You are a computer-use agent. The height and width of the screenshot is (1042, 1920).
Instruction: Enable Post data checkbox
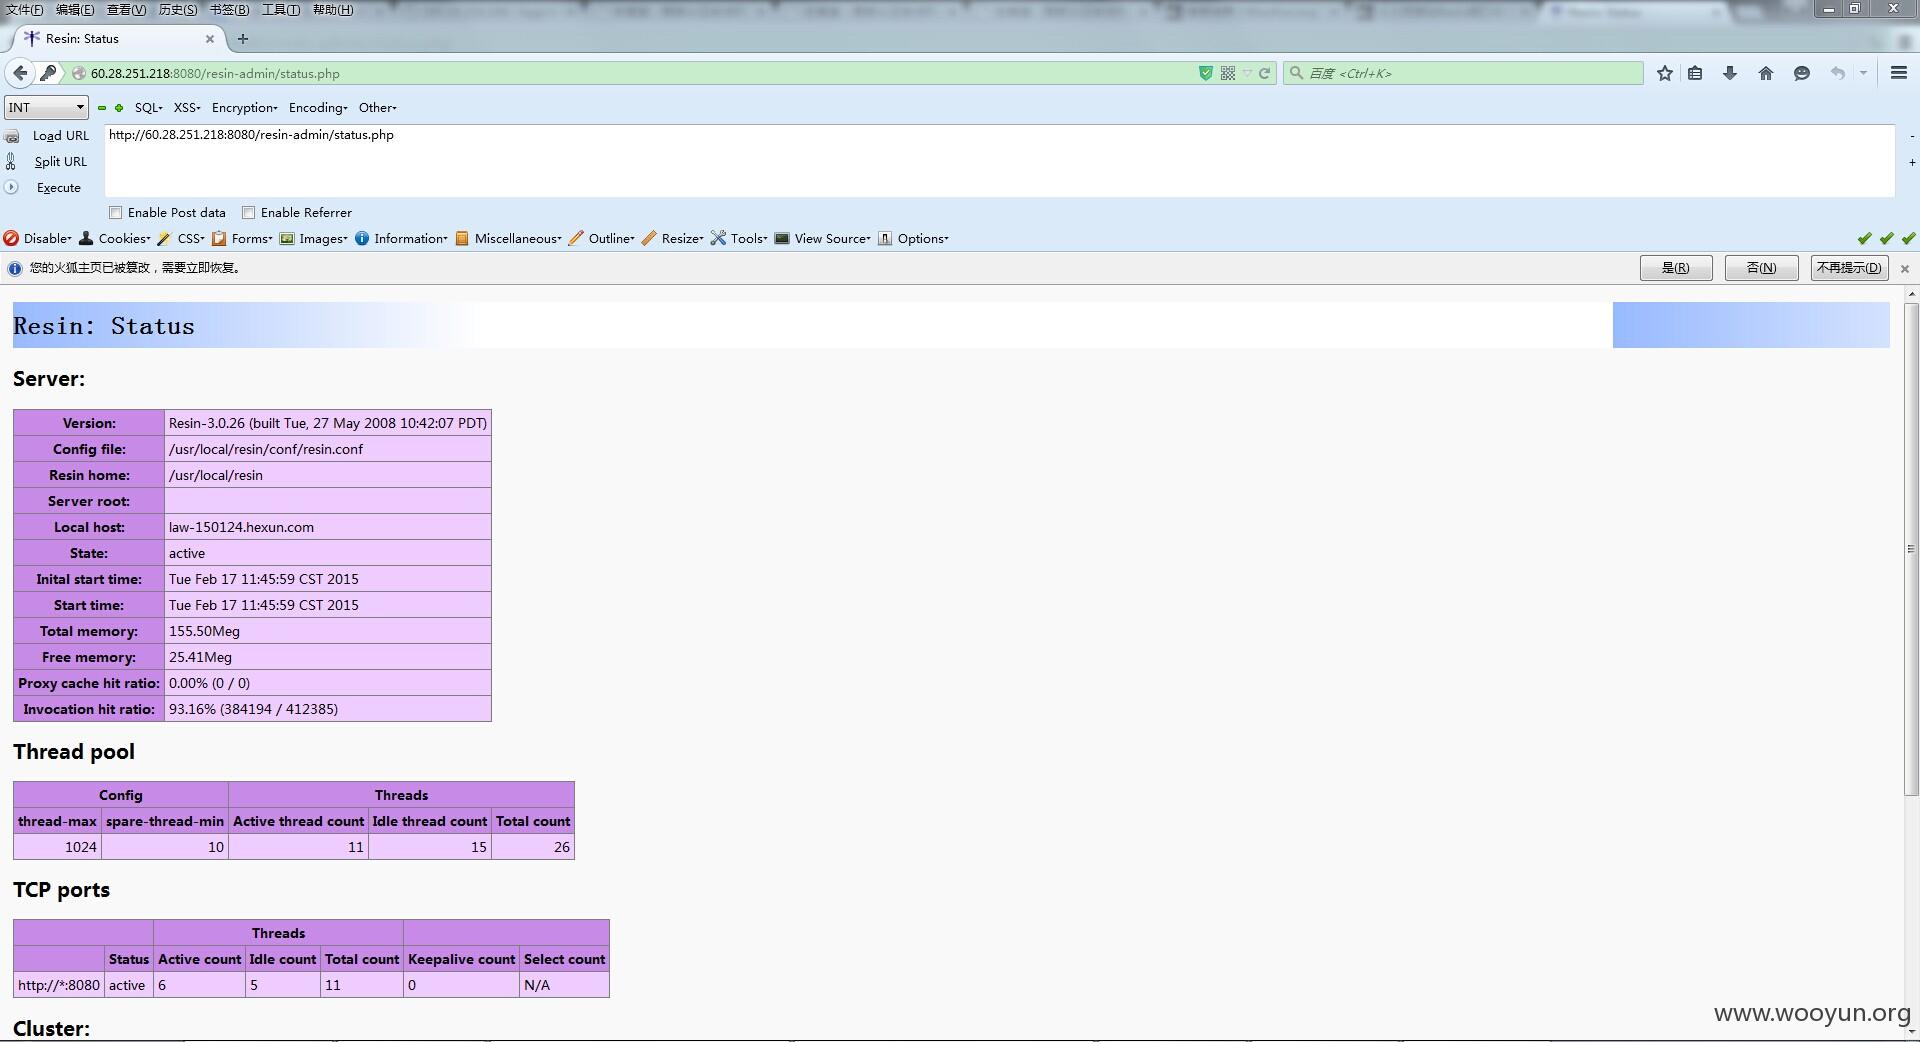coord(116,212)
